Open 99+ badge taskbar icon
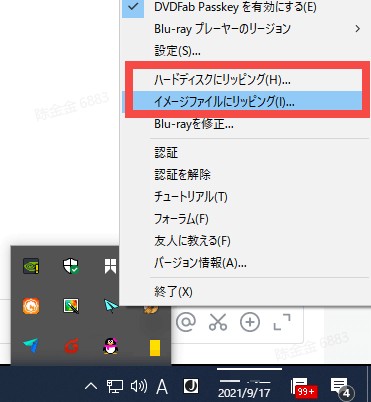Image resolution: width=371 pixels, height=402 pixels. (x=304, y=388)
